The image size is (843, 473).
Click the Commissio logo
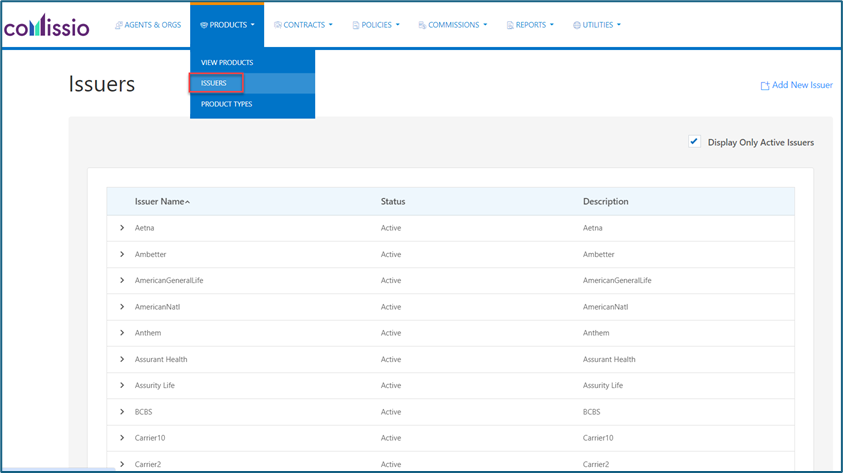(x=46, y=25)
